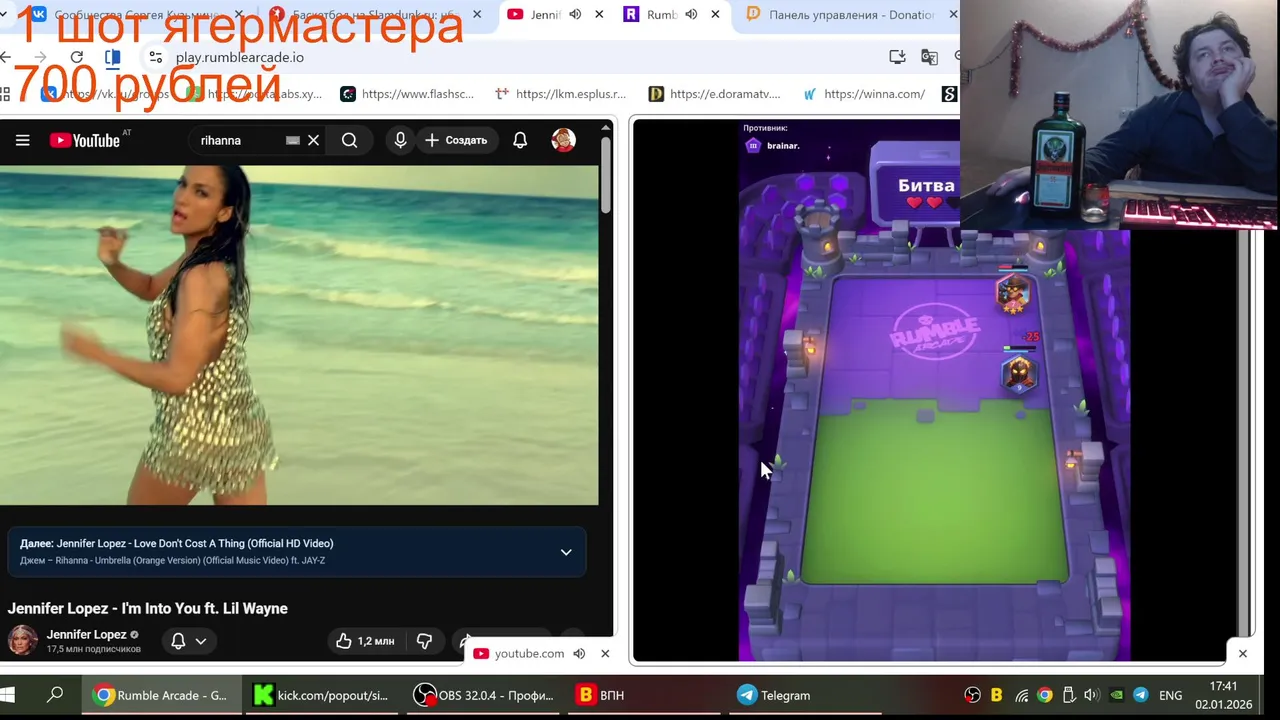
Task: Open YouTube notifications bell
Action: pos(520,140)
